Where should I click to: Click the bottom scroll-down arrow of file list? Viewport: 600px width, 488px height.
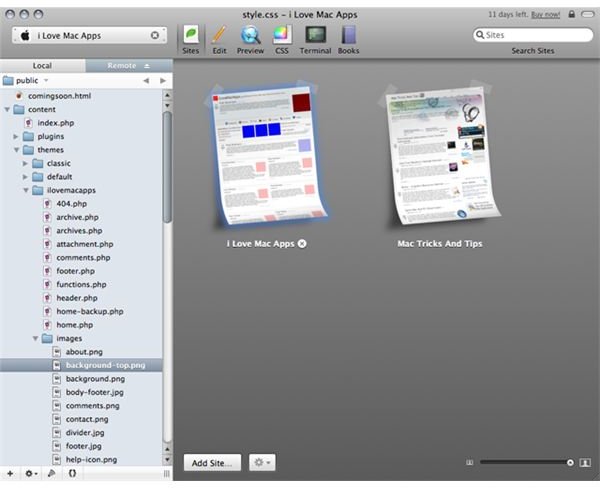167,459
